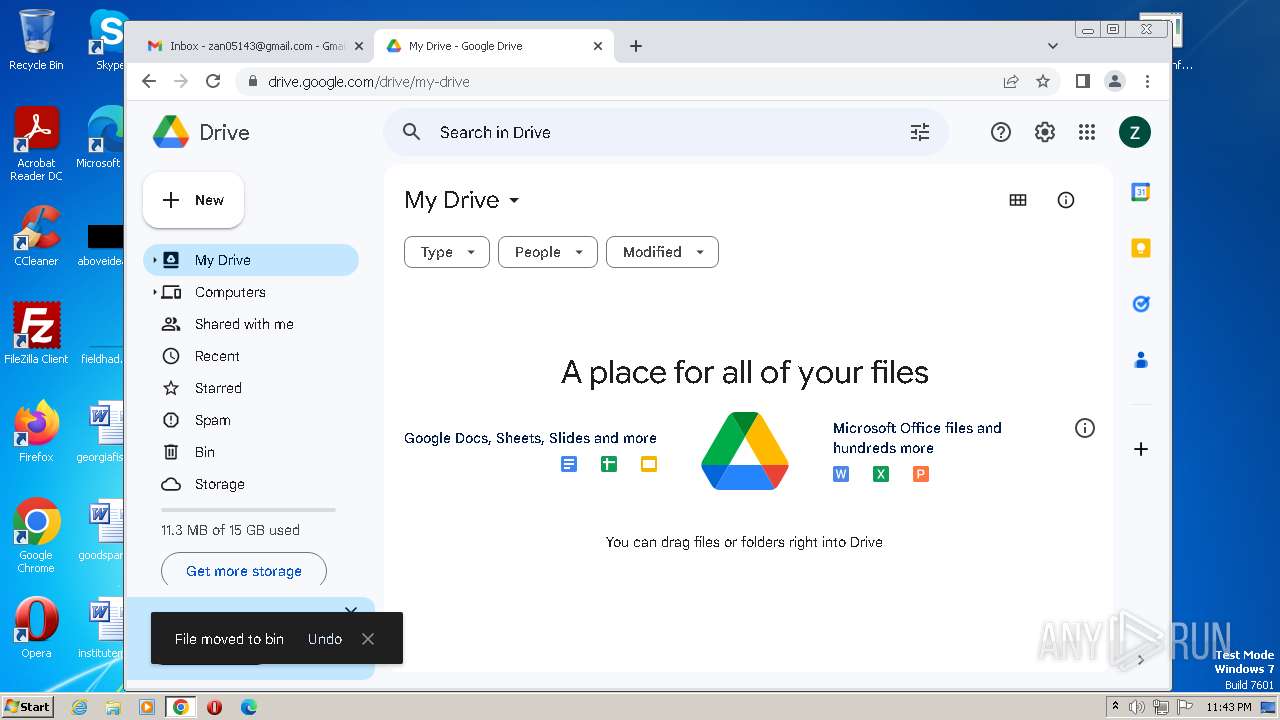The image size is (1280, 720).
Task: Click the New button
Action: [193, 200]
